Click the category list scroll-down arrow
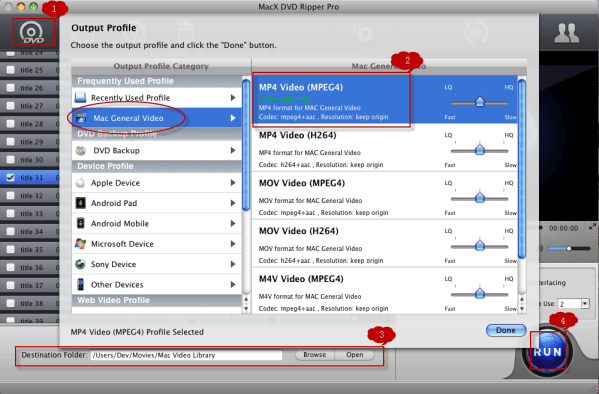Image resolution: width=599 pixels, height=394 pixels. [x=246, y=308]
